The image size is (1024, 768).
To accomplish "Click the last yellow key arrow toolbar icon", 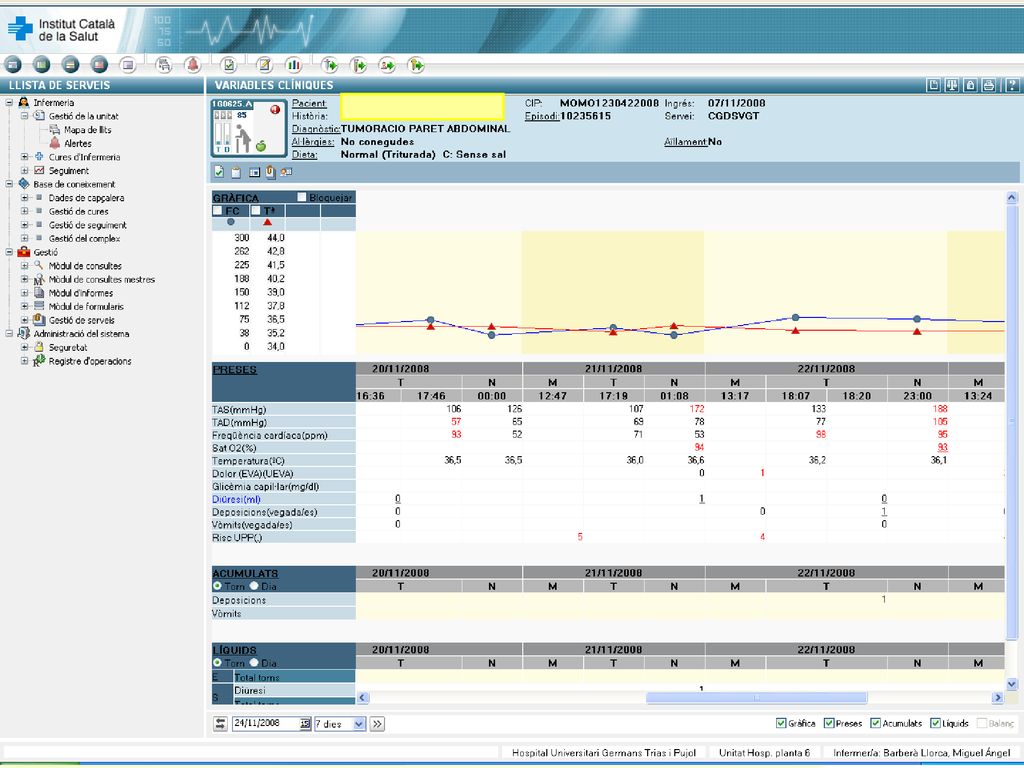I will click(416, 65).
